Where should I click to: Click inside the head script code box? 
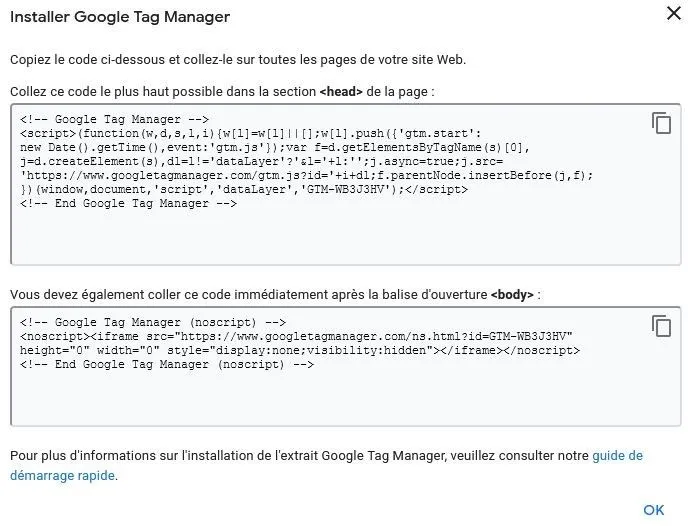tap(345, 185)
